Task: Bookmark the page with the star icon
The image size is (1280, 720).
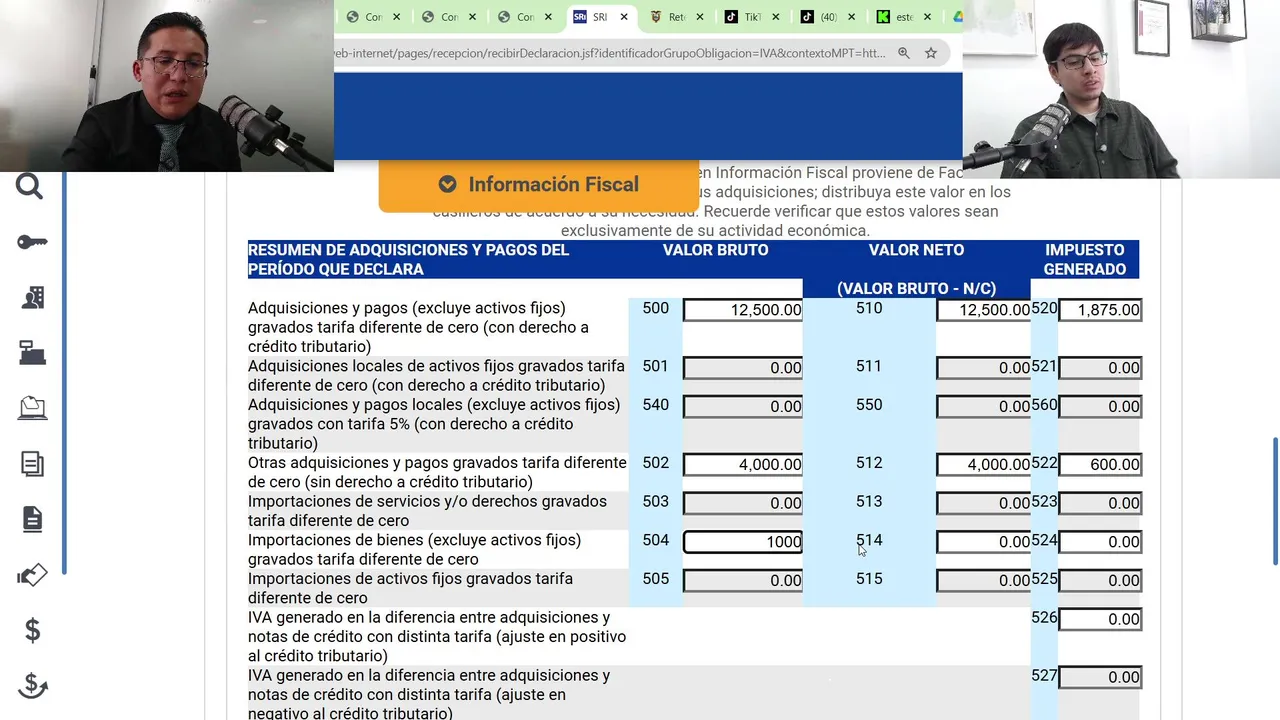Action: [x=931, y=53]
